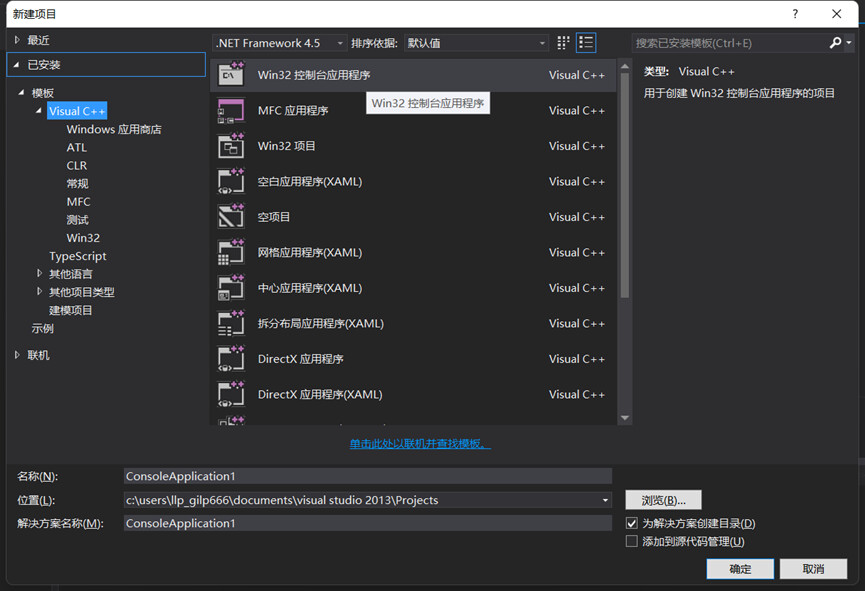Select 网格应用程序(XAML) template name

click(x=309, y=252)
